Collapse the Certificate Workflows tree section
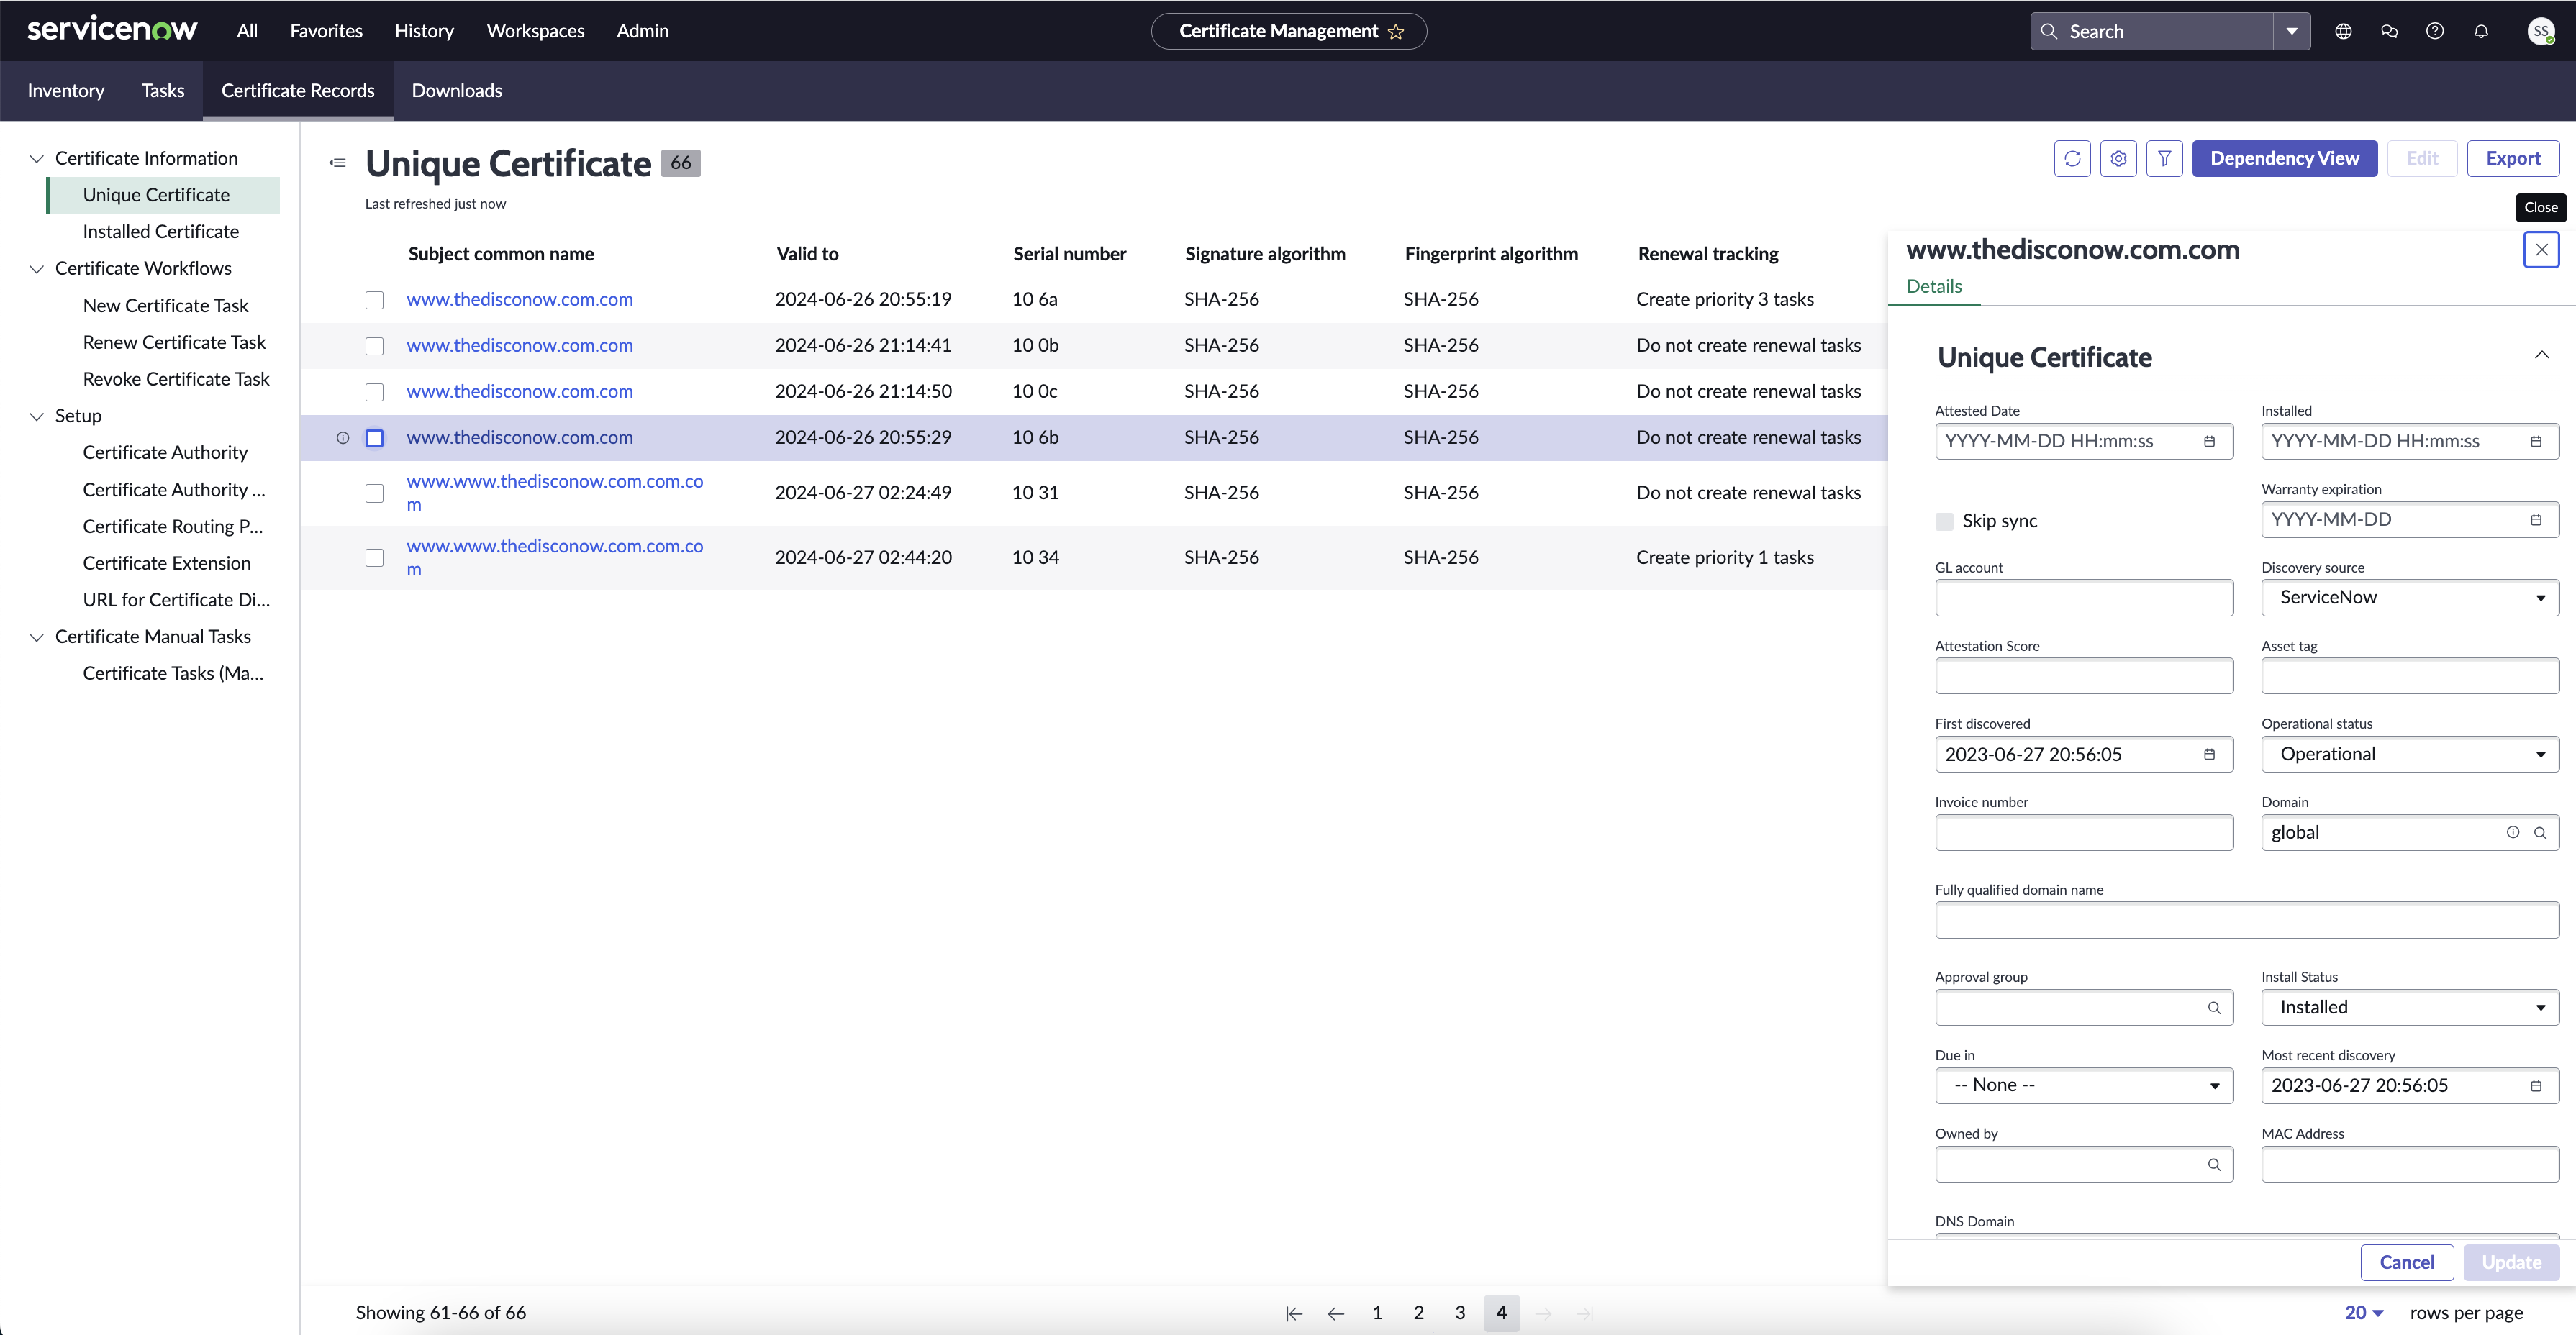The image size is (2576, 1335). (37, 269)
